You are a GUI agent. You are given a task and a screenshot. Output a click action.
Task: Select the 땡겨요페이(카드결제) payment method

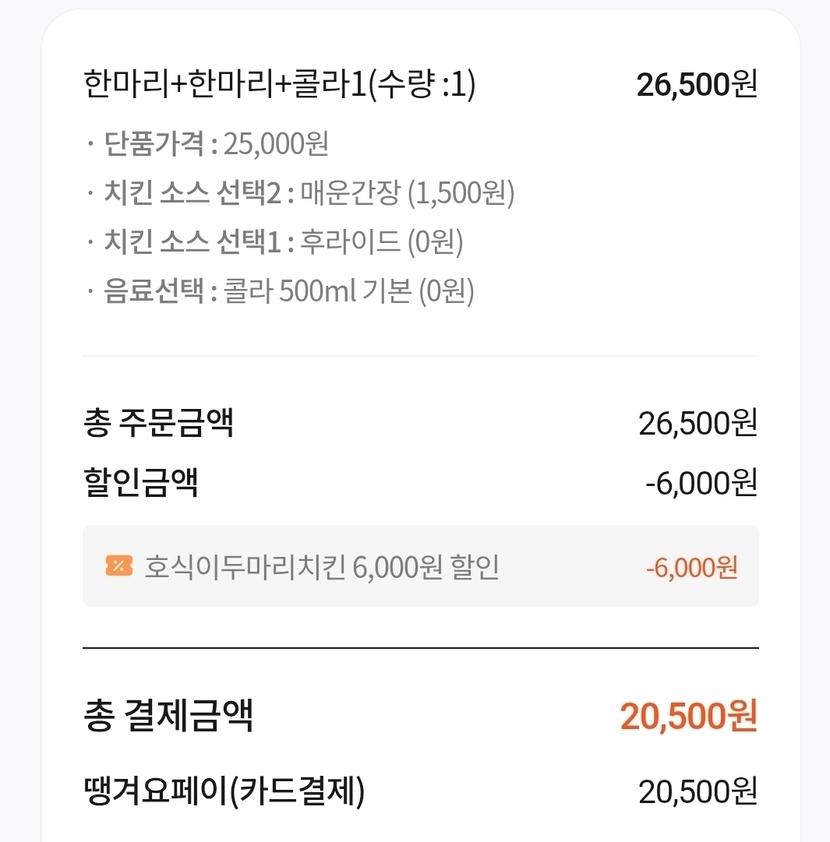(x=224, y=790)
